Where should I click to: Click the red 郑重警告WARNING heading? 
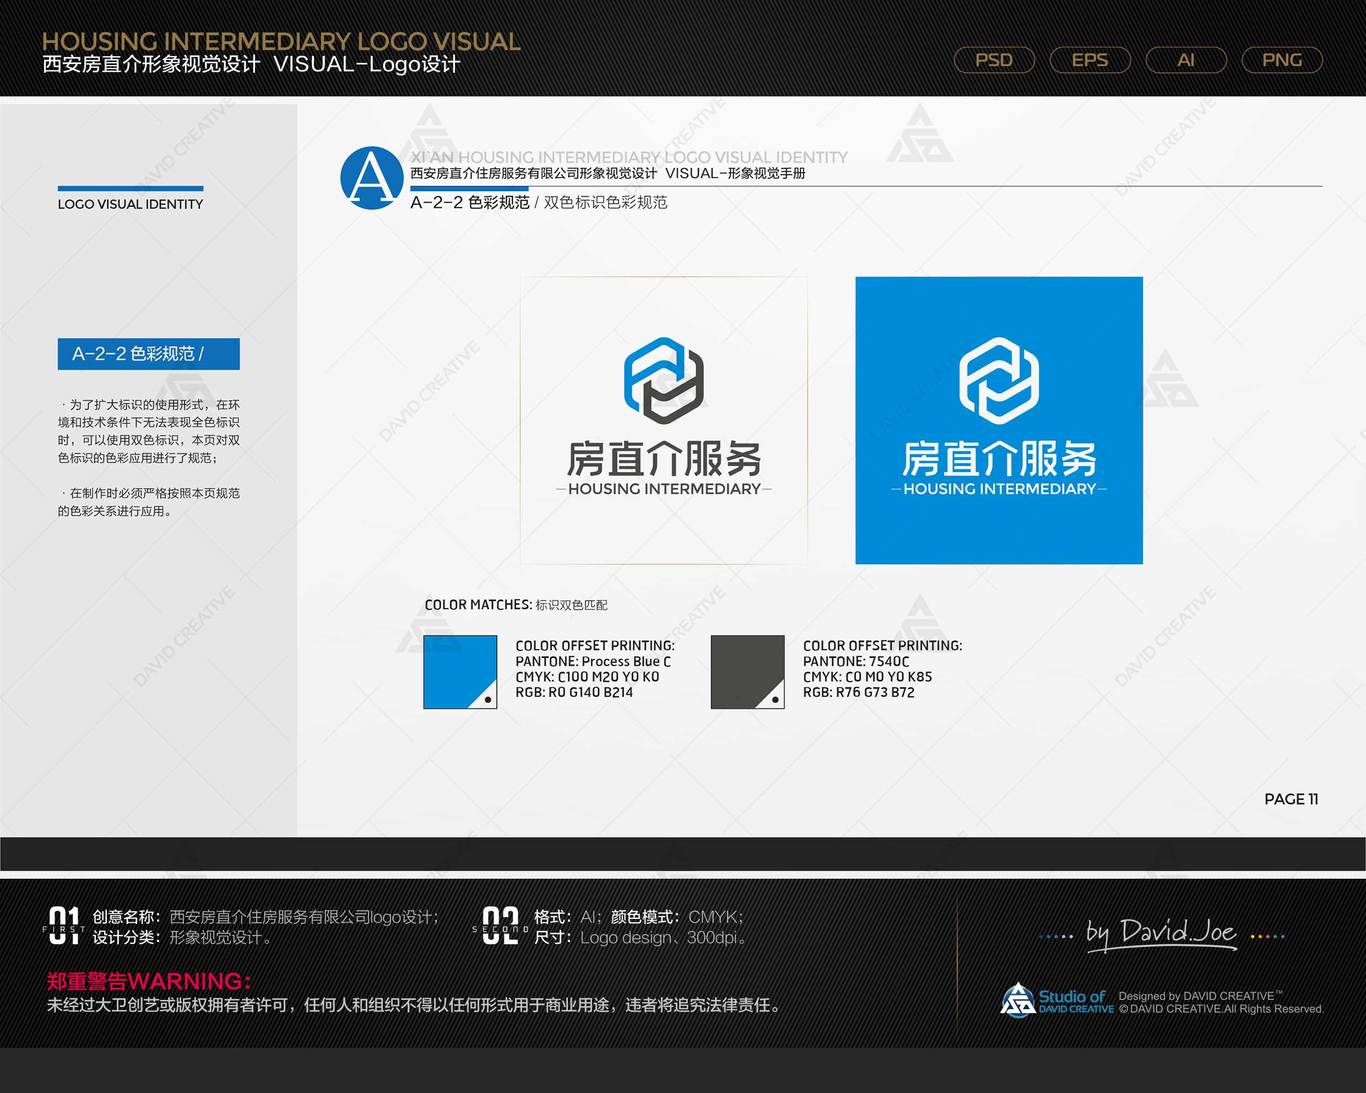[149, 981]
